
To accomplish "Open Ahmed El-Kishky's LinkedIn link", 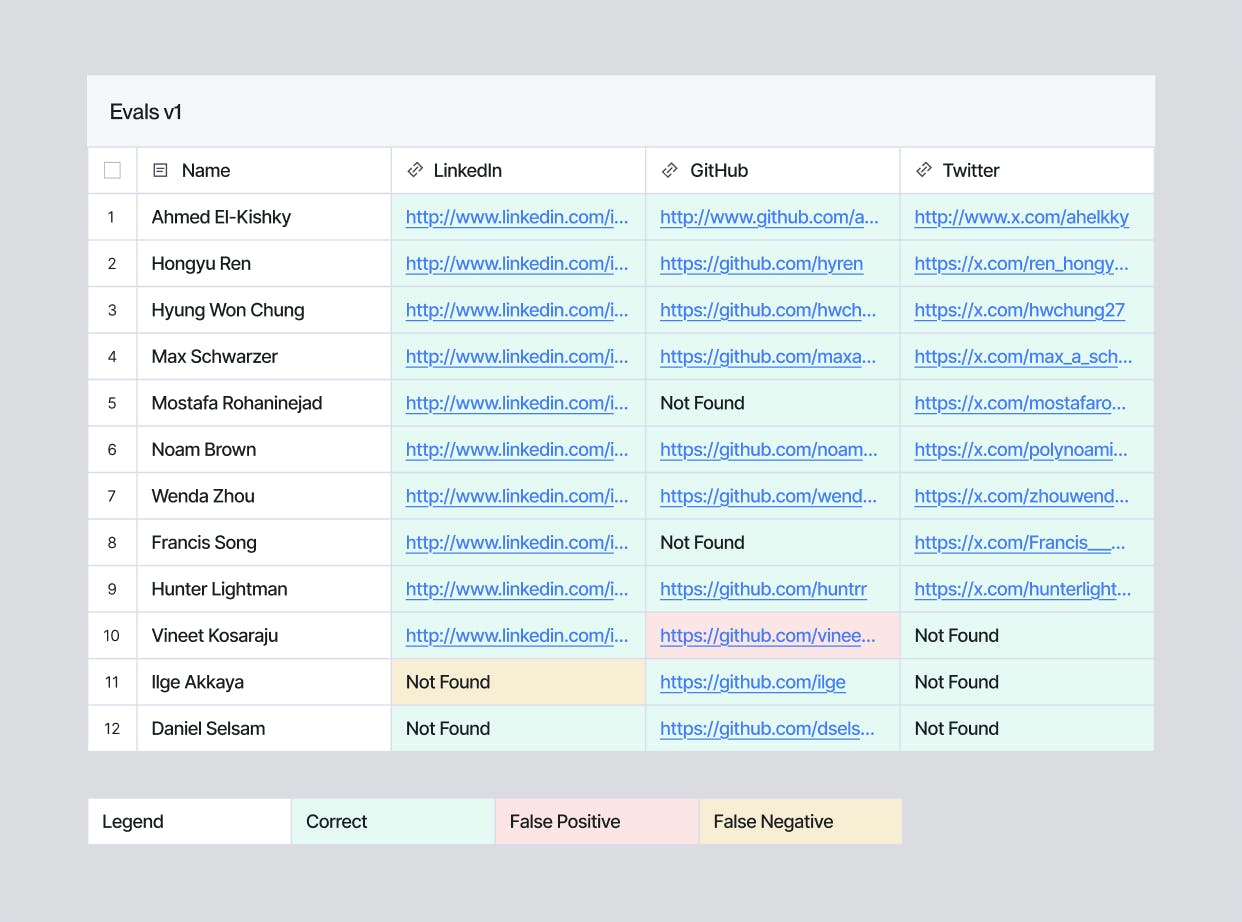I will tap(517, 218).
